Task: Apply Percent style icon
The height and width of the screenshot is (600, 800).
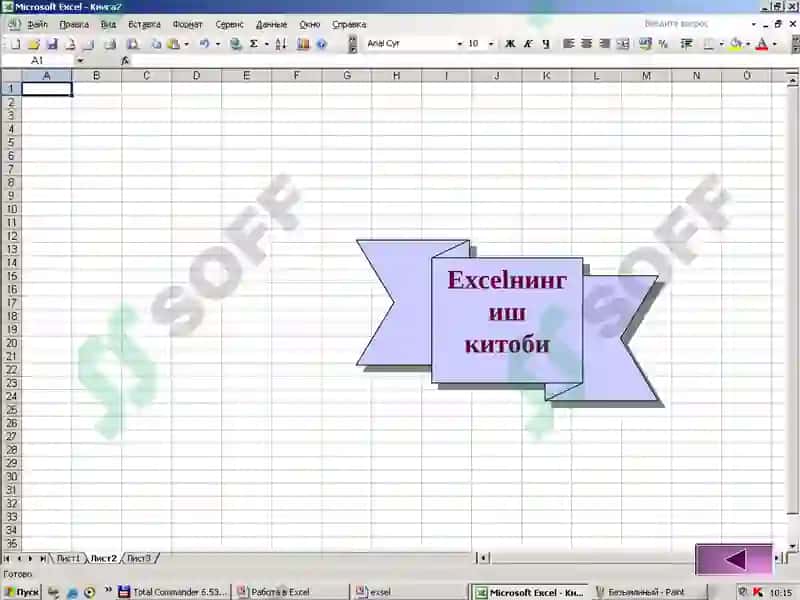Action: pos(663,44)
